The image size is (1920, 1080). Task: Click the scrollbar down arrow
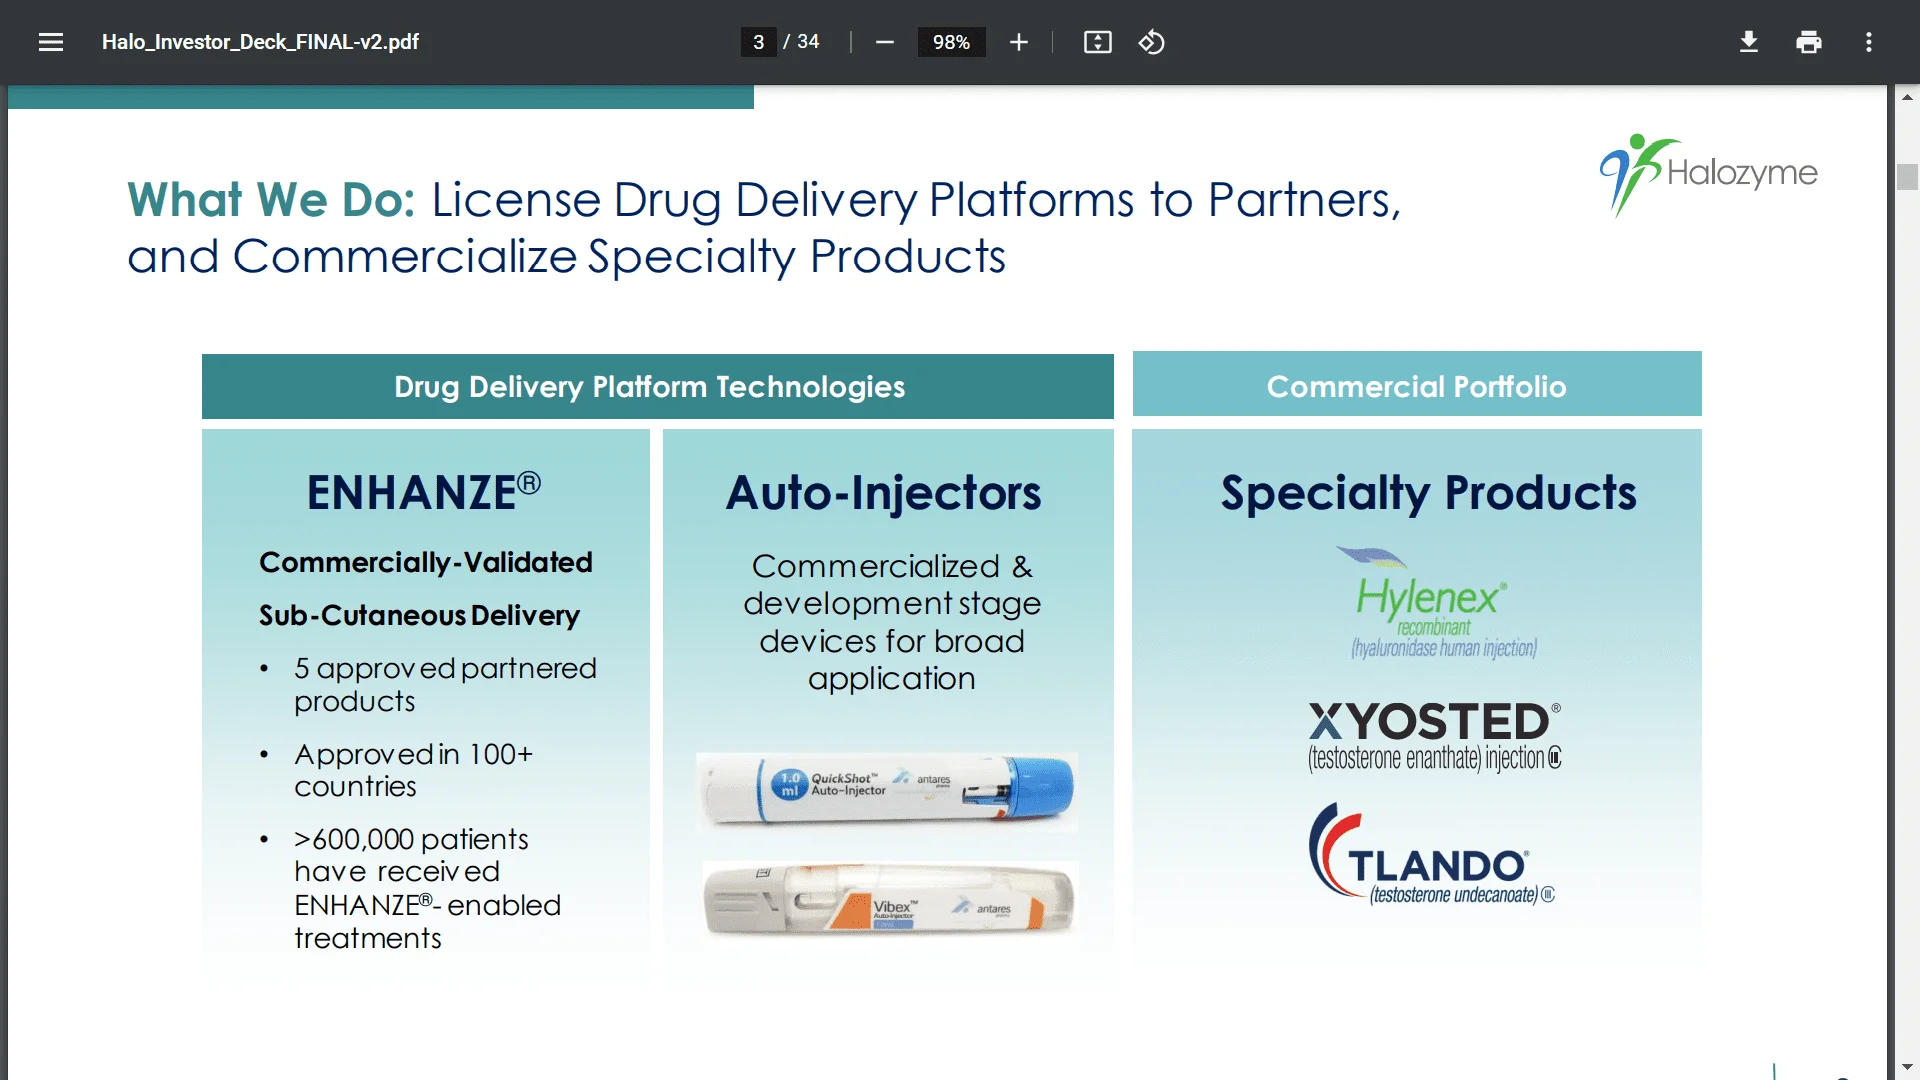(x=1907, y=1068)
